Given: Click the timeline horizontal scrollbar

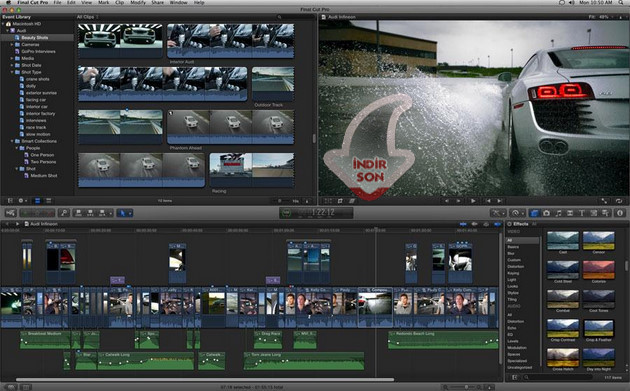Looking at the screenshot, I should point(205,379).
